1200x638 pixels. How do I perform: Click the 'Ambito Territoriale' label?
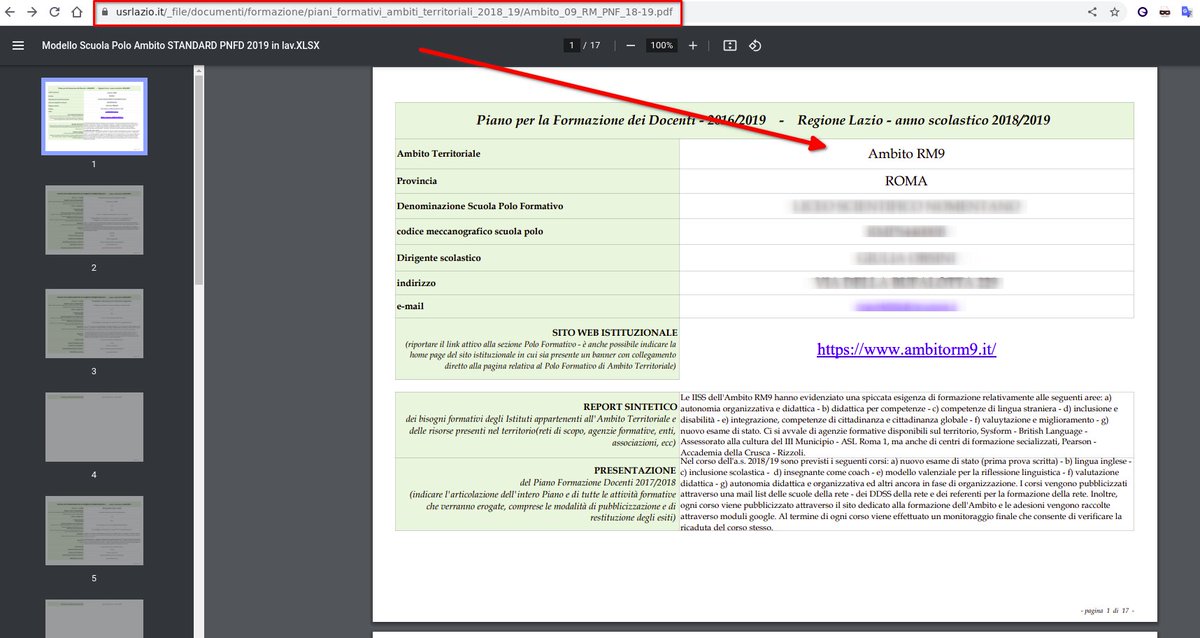point(439,153)
